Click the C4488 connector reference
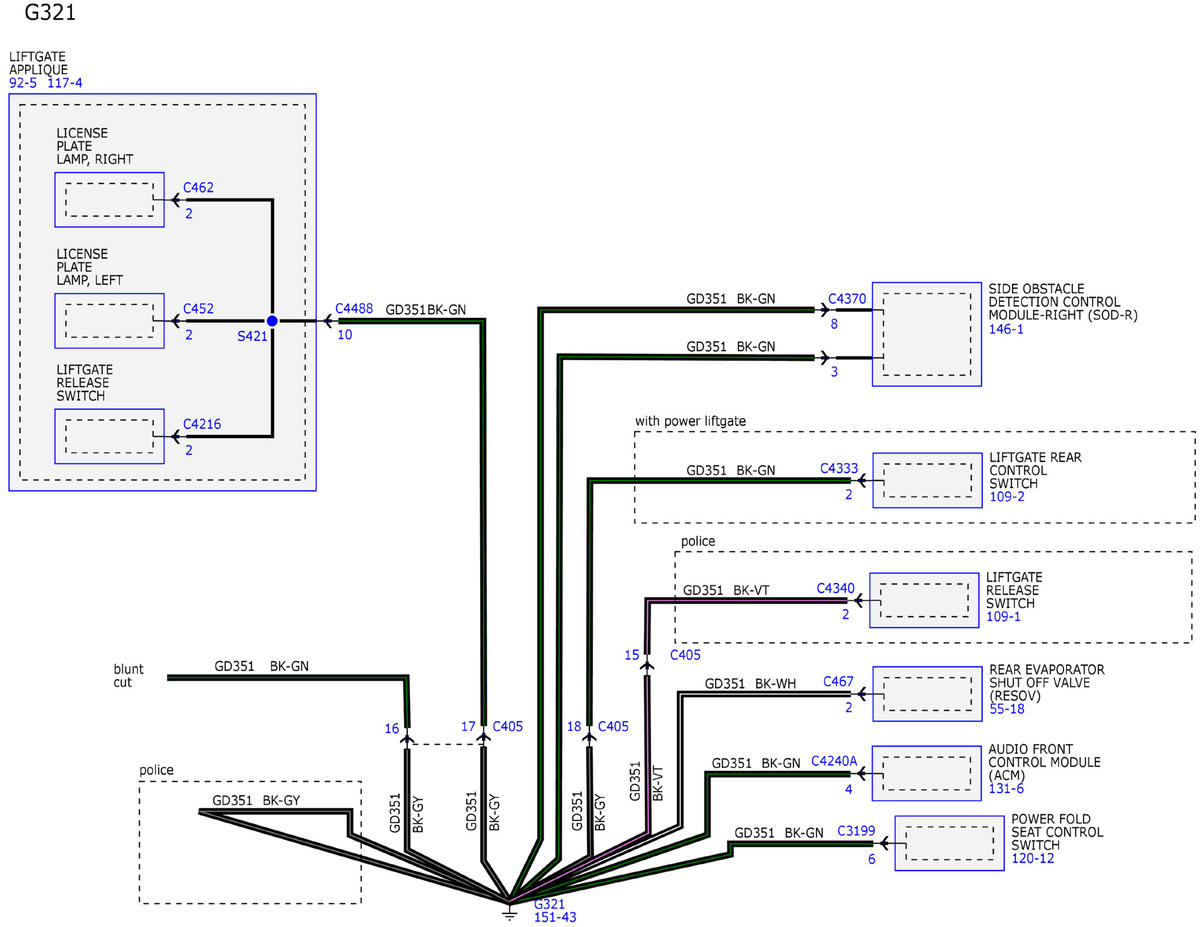Image resolution: width=1200 pixels, height=927 pixels. coord(354,309)
